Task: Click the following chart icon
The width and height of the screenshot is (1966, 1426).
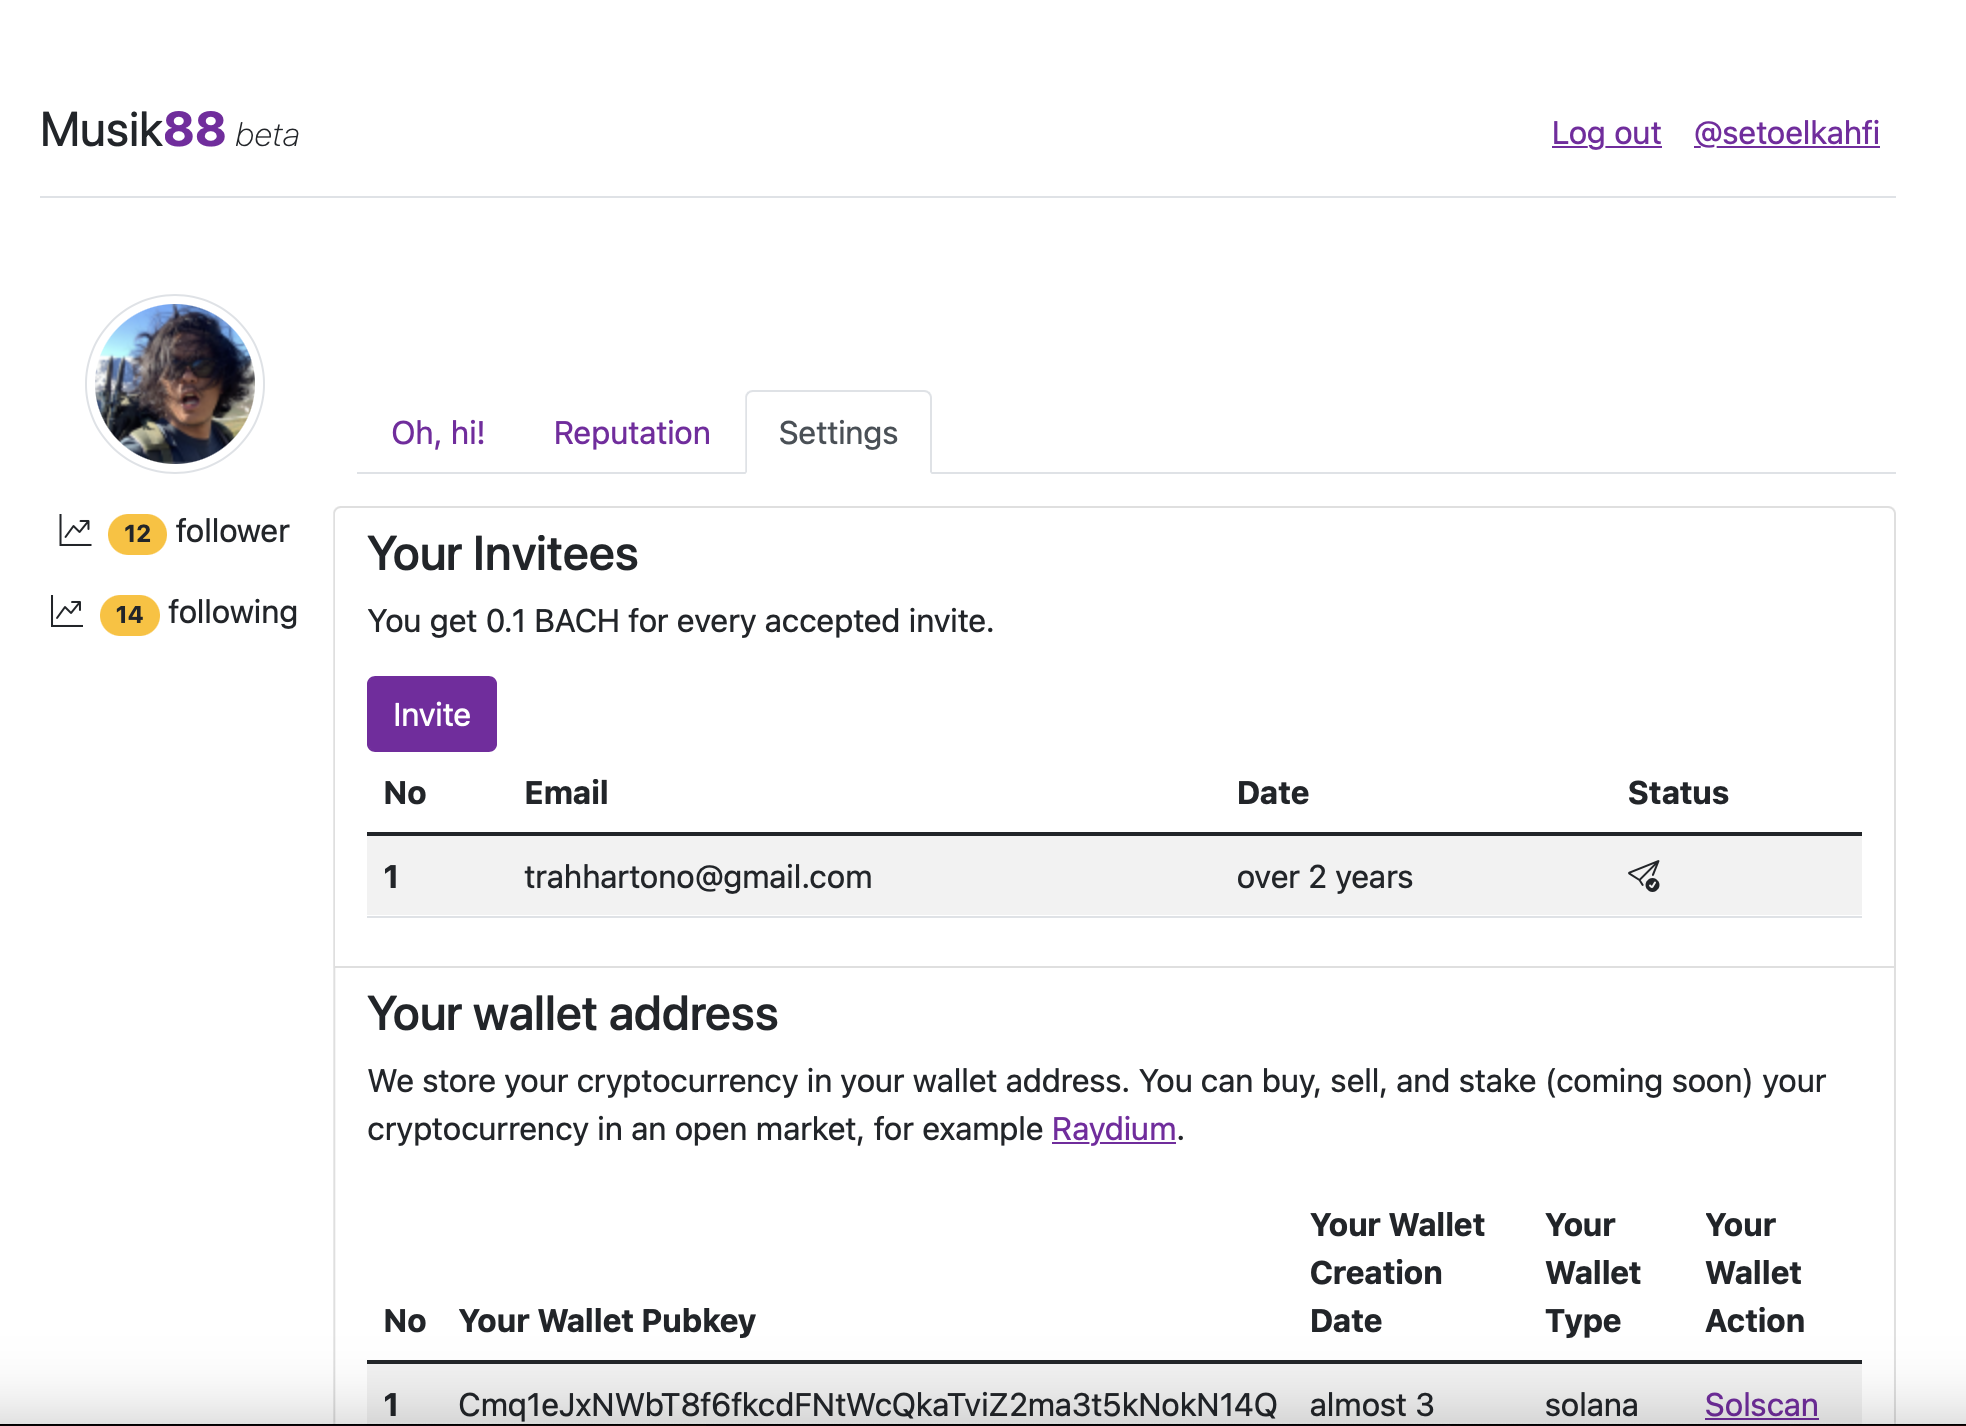Action: point(67,612)
